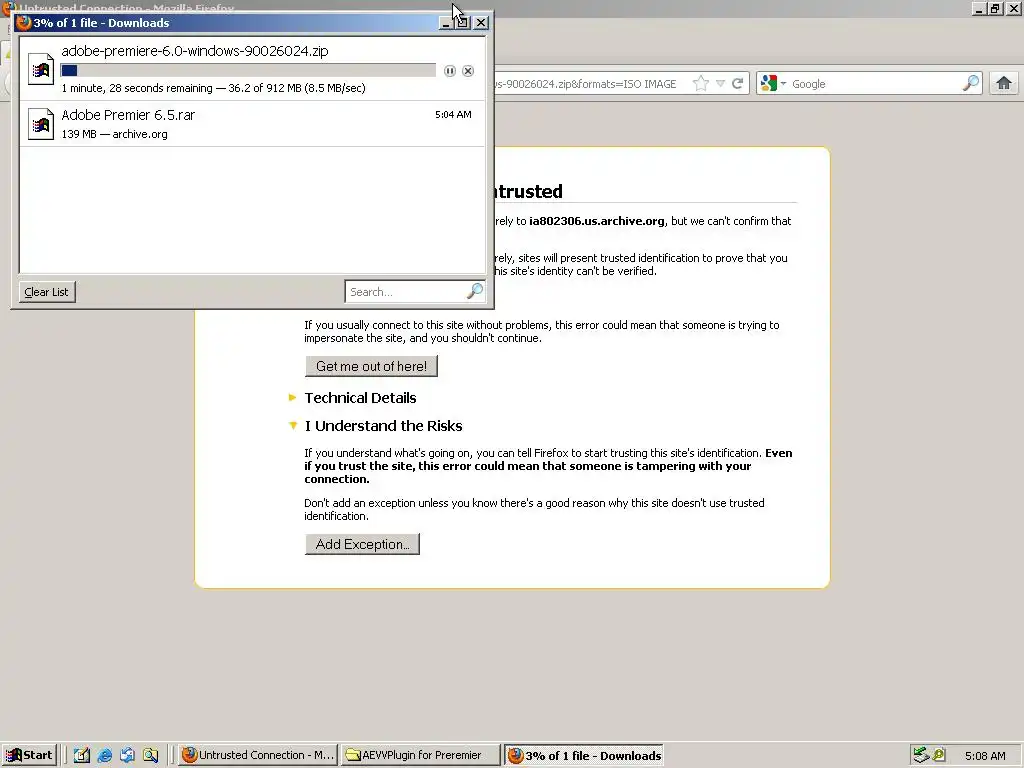Select the adobe-premiere-6.0-windows-90026024.zip file name
Viewport: 1024px width, 768px height.
pos(195,51)
